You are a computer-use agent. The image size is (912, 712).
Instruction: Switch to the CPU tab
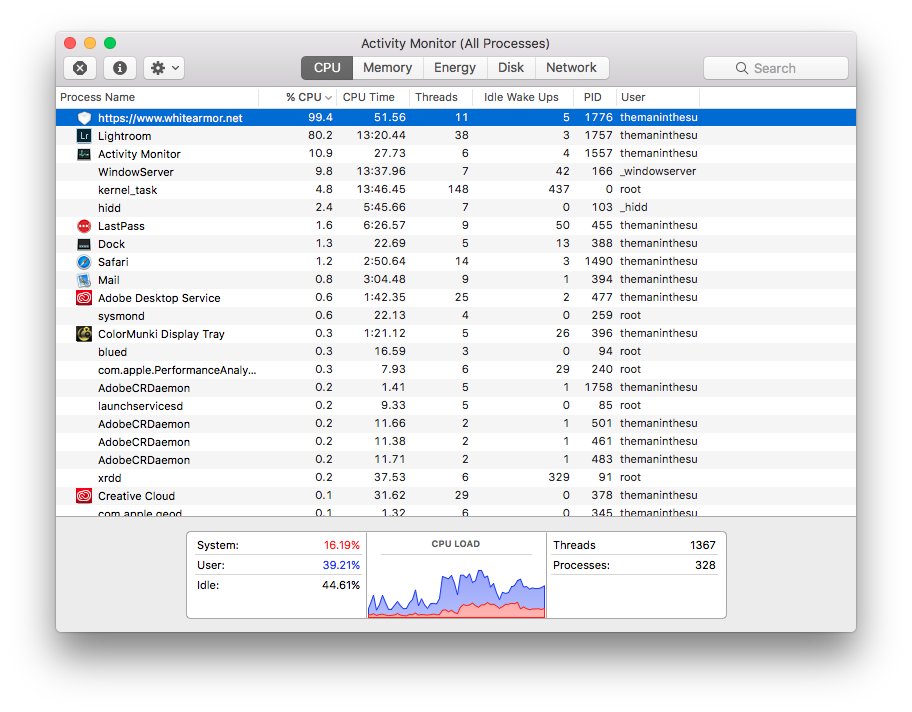click(327, 68)
